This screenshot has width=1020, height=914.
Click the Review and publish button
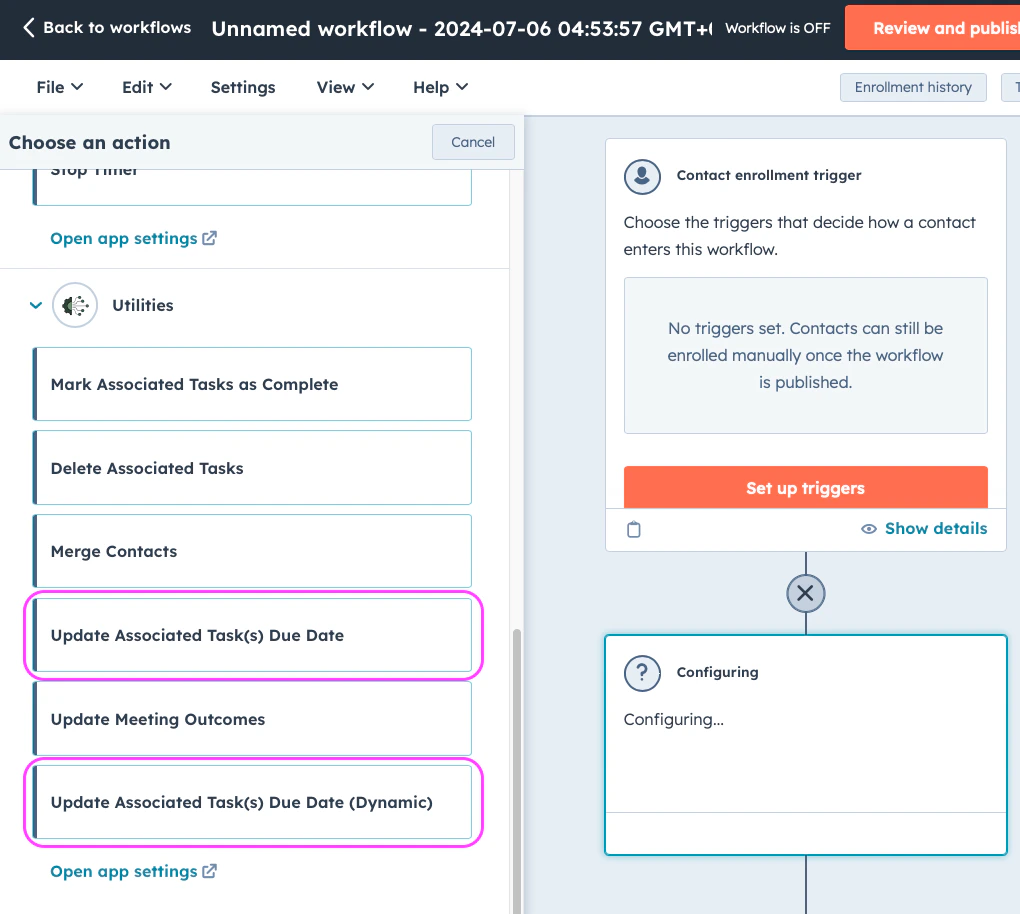[x=946, y=28]
